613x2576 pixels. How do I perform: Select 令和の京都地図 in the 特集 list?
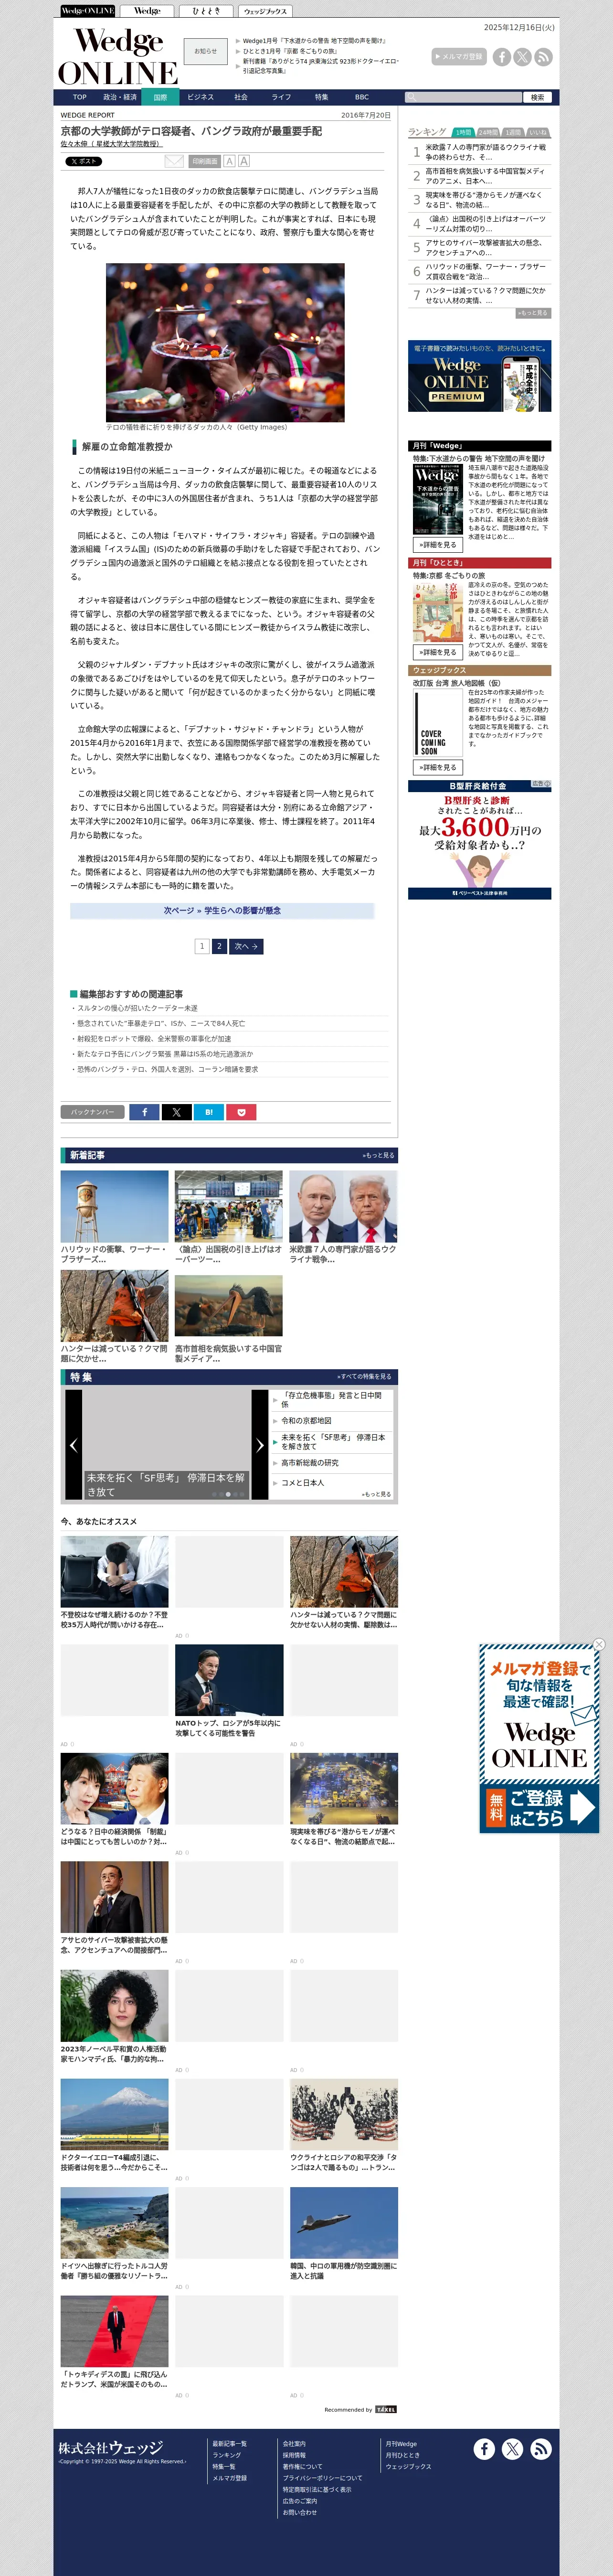[x=306, y=1420]
